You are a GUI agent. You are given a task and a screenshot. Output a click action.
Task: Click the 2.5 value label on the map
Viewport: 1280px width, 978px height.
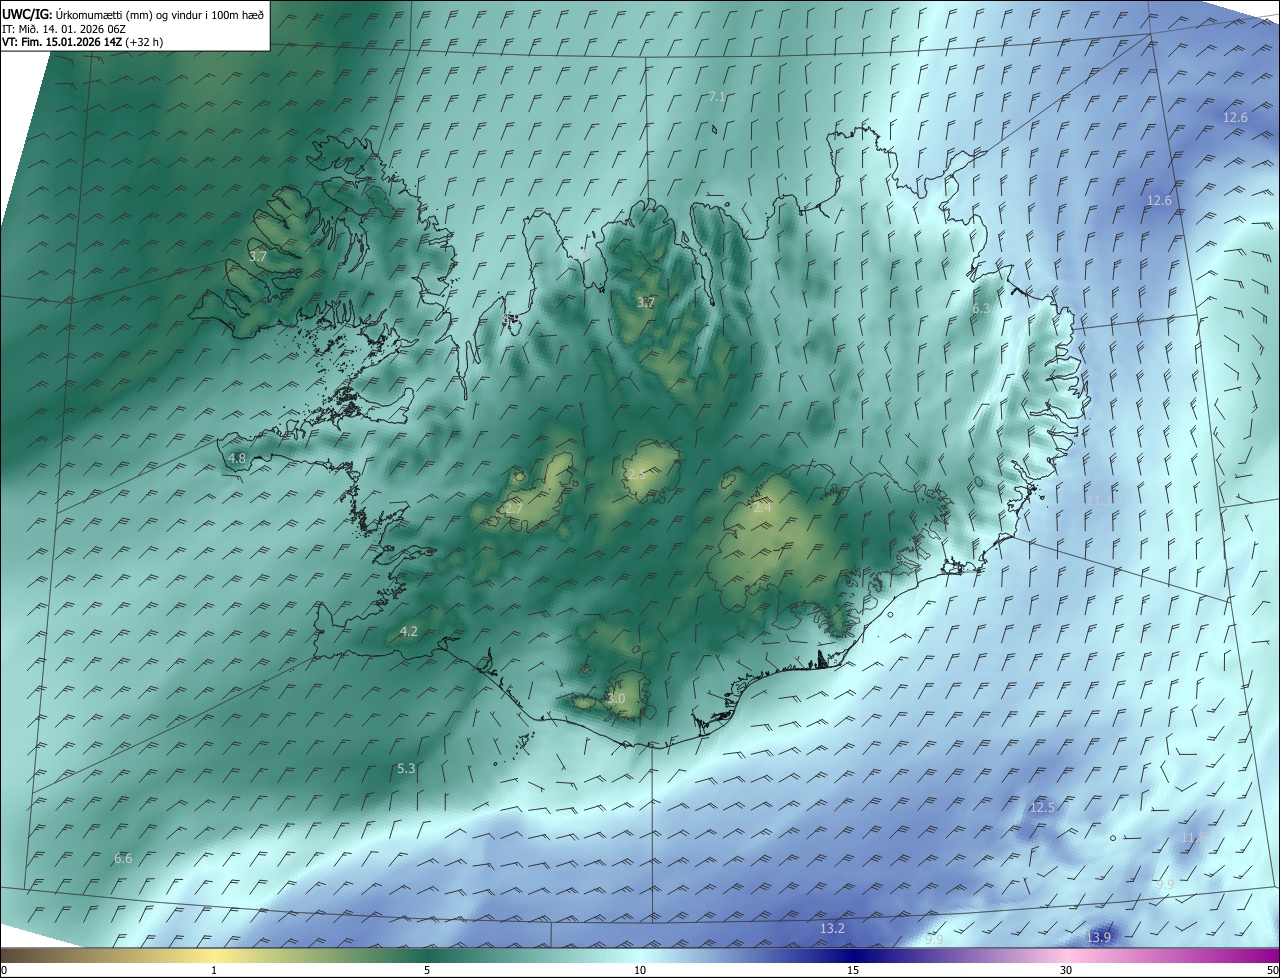tap(636, 474)
